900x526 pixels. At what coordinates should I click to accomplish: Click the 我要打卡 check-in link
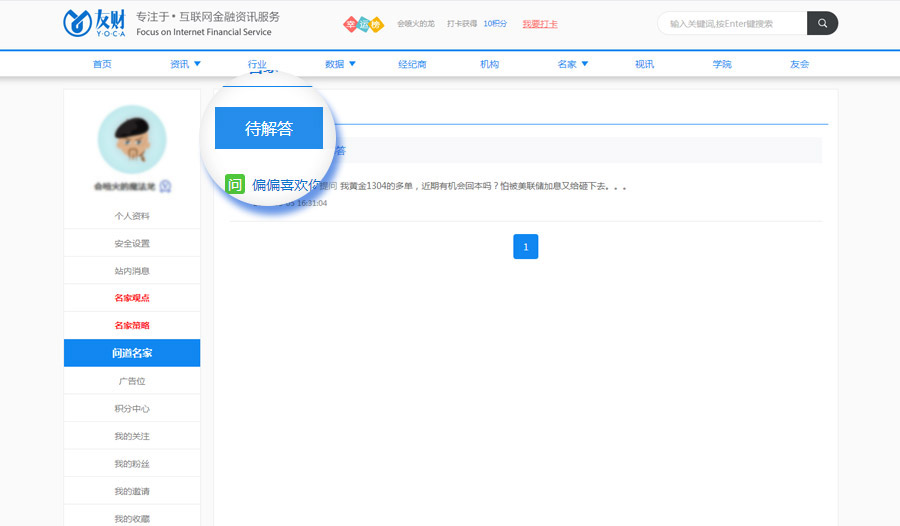(x=540, y=24)
